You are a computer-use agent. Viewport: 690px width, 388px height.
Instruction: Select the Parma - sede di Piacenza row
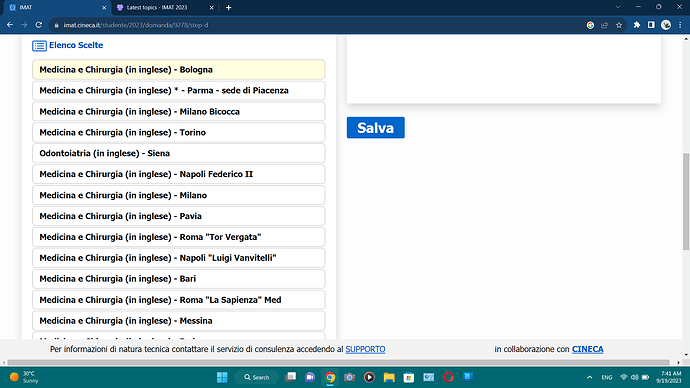(179, 91)
